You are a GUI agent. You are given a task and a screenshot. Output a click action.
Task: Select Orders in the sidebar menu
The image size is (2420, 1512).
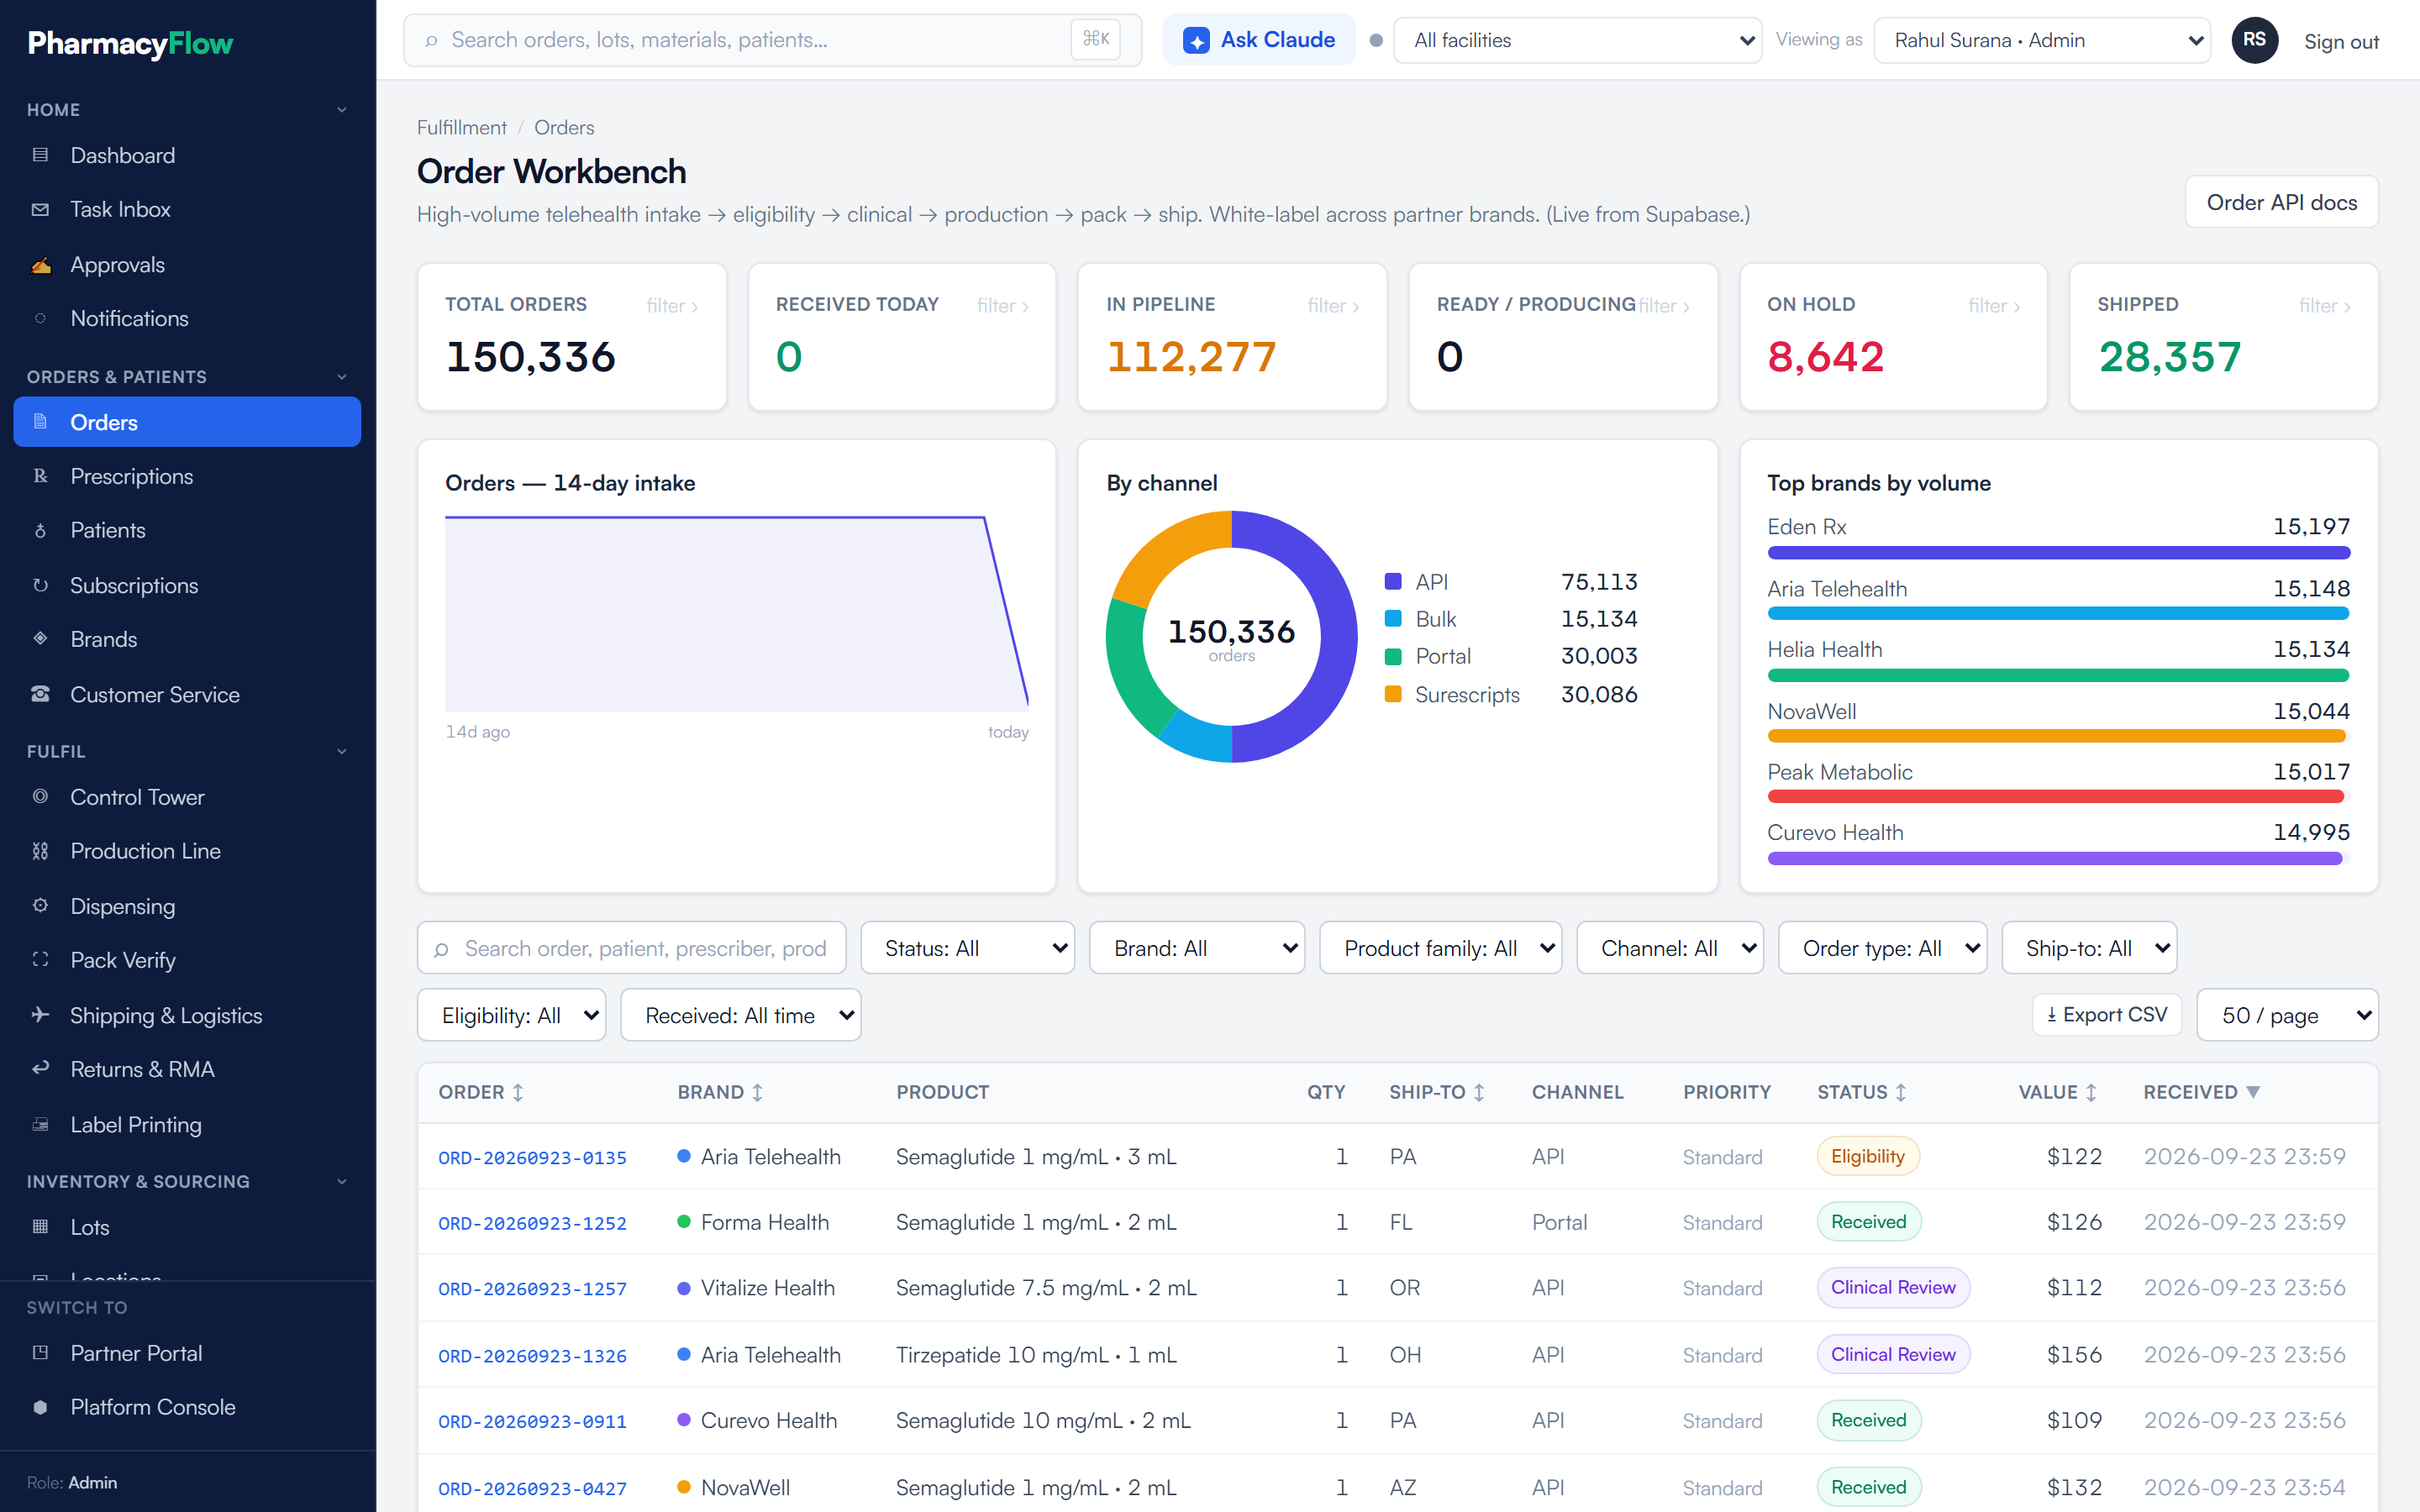(x=187, y=422)
